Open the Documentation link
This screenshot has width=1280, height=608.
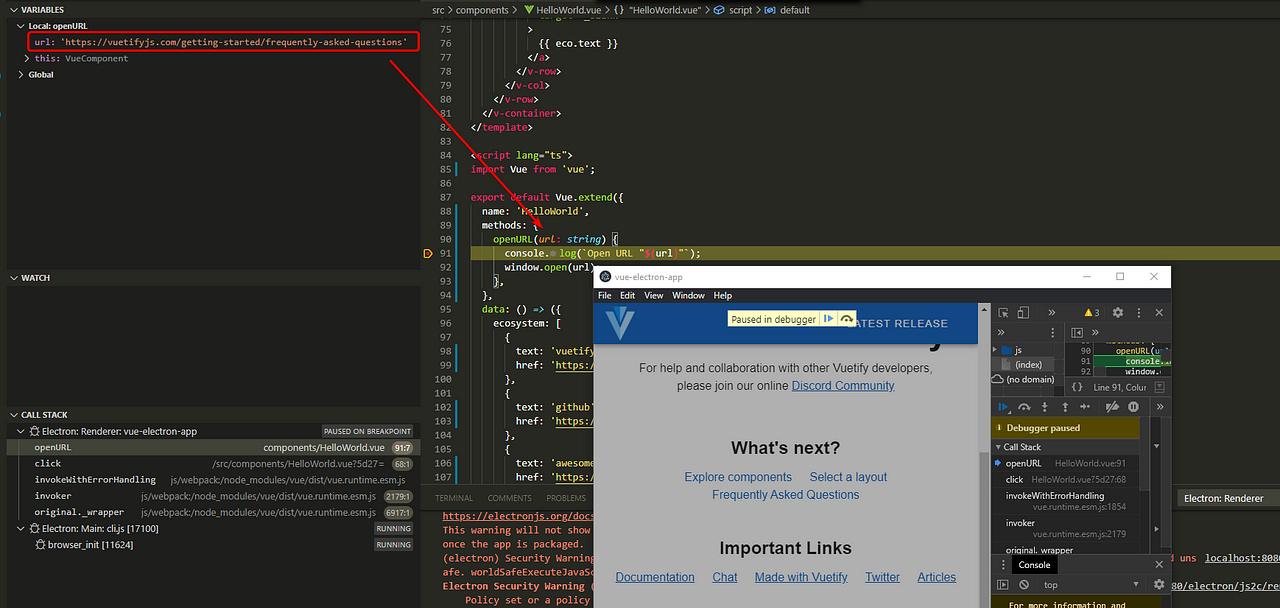coord(655,577)
